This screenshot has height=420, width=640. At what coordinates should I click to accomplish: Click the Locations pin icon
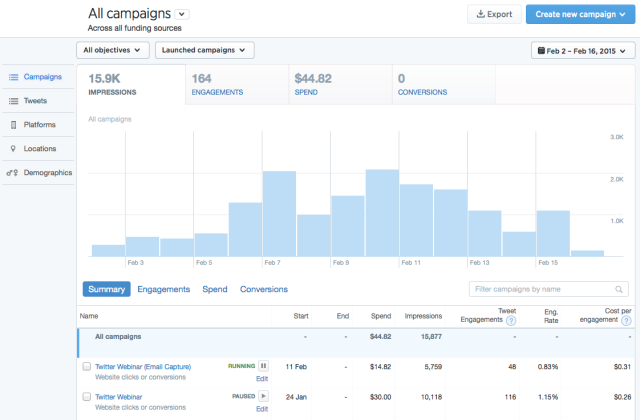click(x=13, y=149)
